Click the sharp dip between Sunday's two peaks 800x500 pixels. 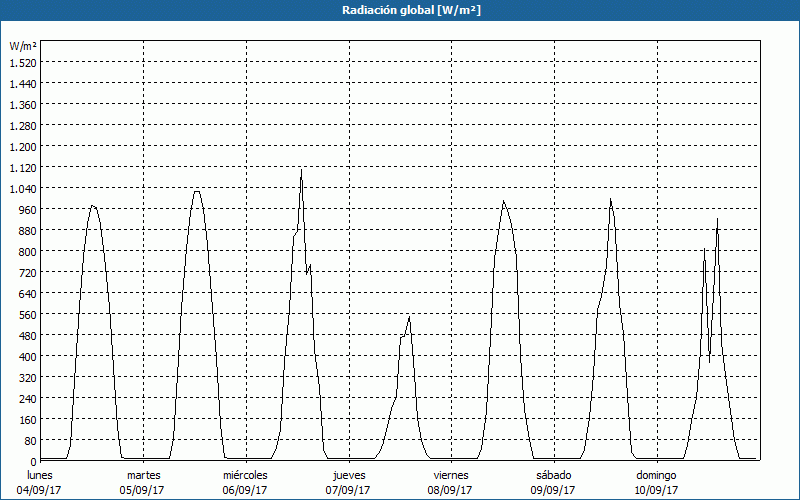pos(710,360)
